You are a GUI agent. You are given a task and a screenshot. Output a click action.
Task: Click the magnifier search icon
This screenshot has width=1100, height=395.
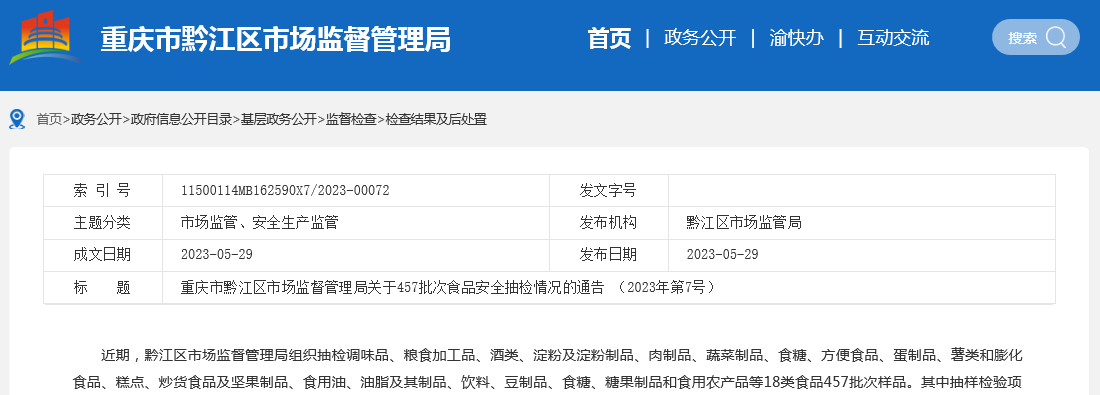1056,37
